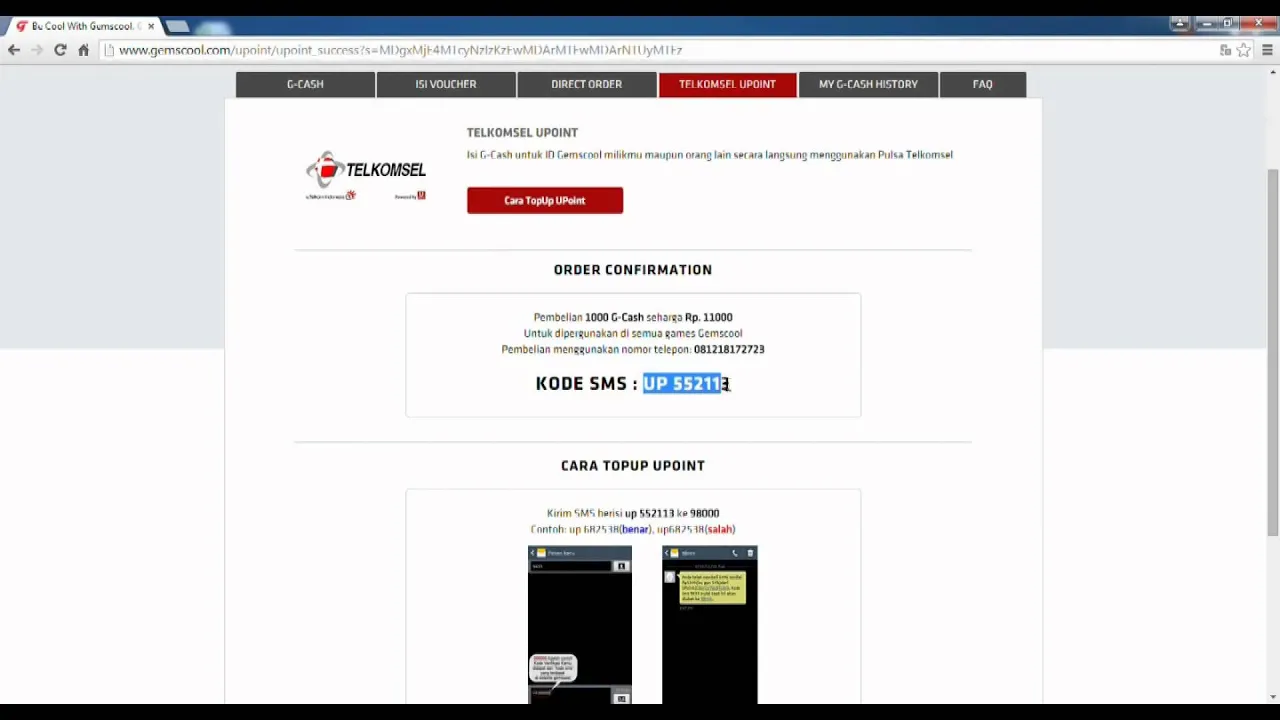The image size is (1280, 720).
Task: Click the 'KODE SMS :' label
Action: pyautogui.click(x=586, y=384)
